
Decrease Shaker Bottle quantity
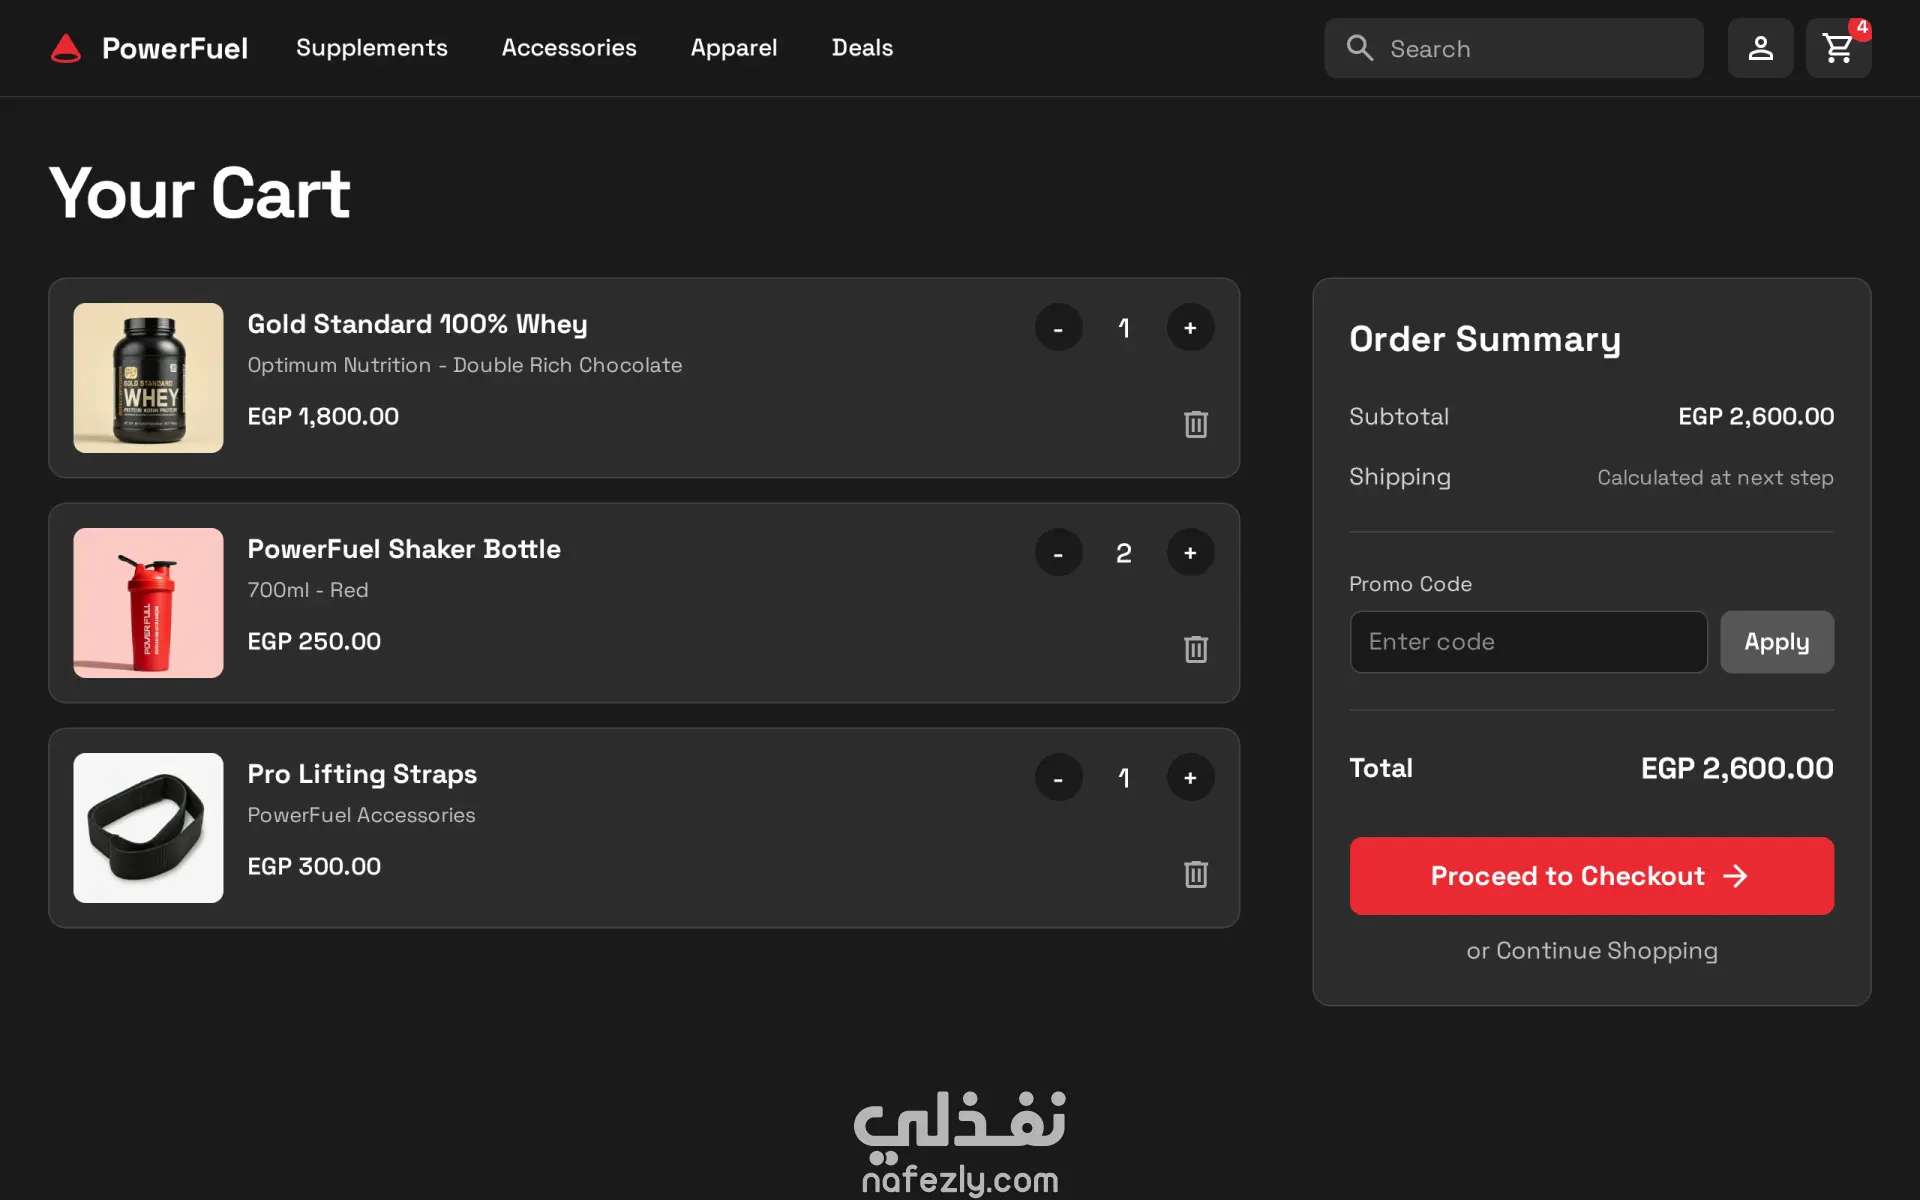point(1058,553)
